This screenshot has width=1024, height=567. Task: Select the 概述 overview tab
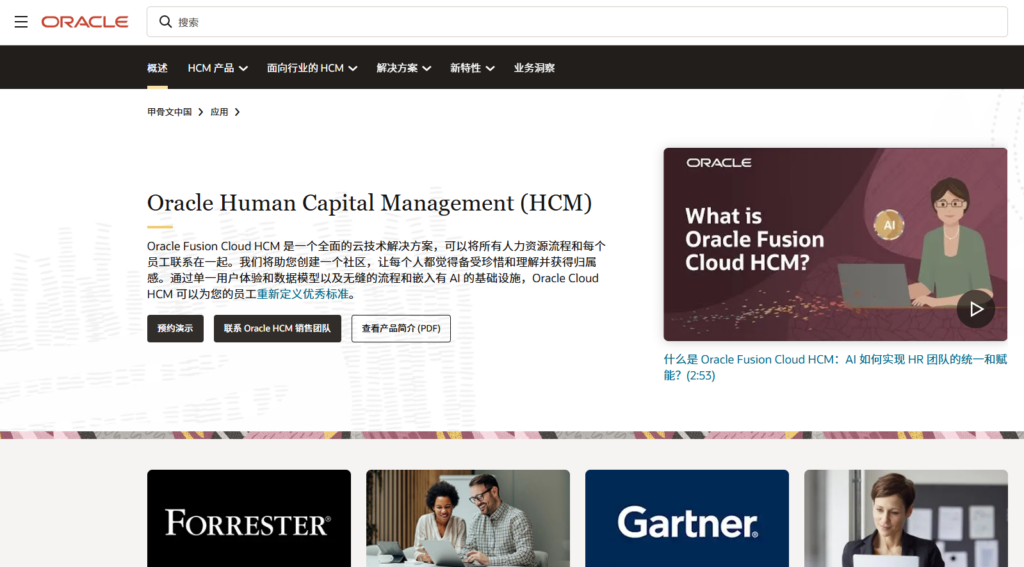tap(157, 68)
